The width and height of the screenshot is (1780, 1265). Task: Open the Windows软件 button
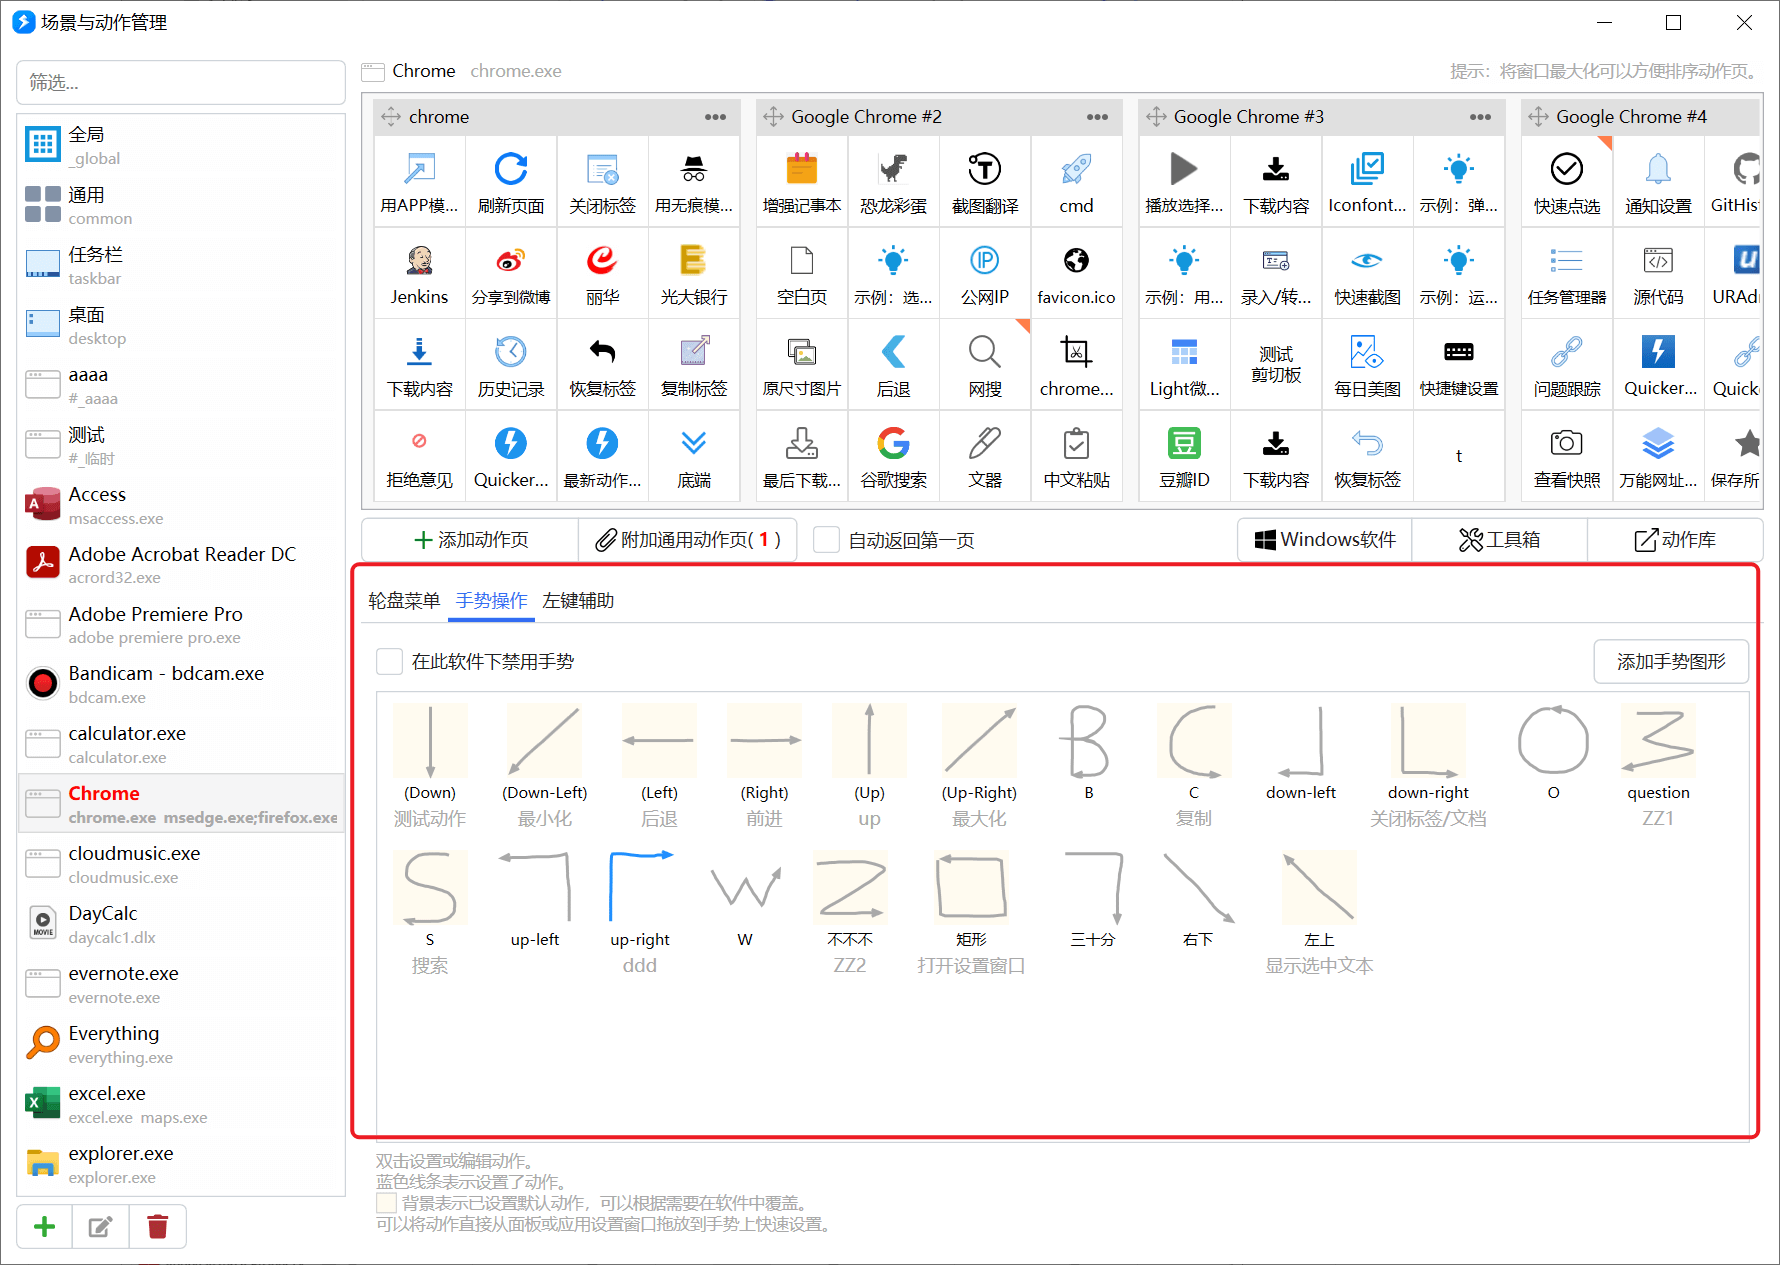coord(1325,540)
